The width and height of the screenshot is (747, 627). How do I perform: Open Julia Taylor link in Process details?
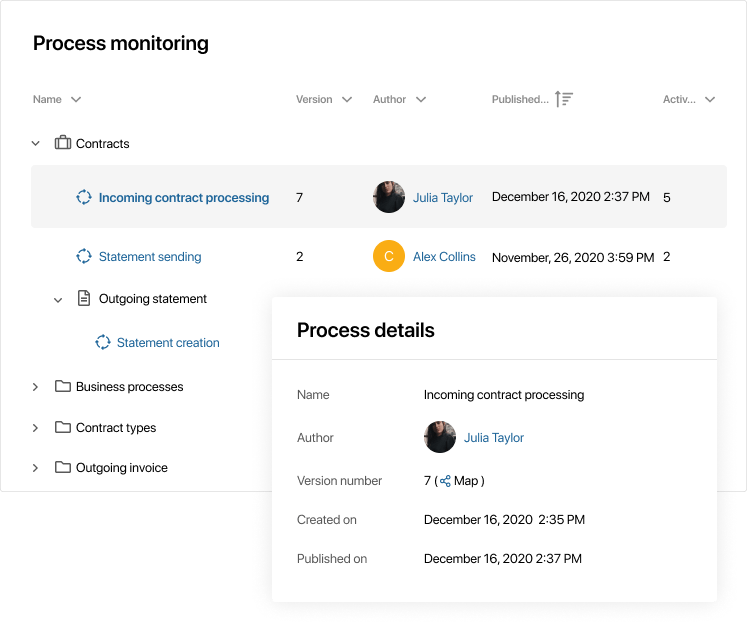pos(494,437)
